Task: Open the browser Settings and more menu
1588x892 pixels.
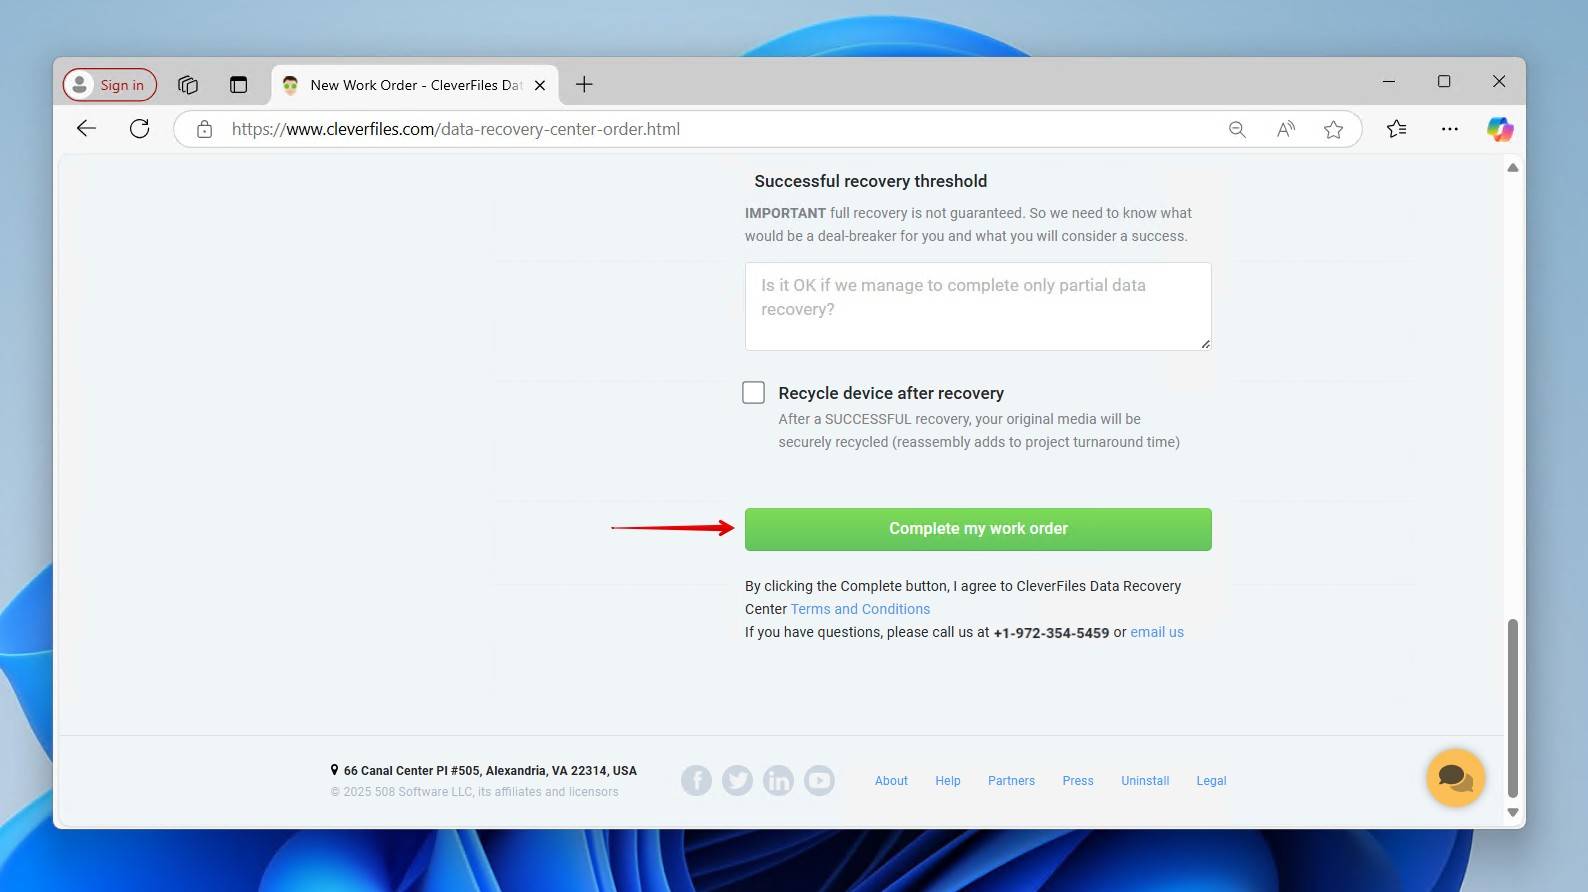Action: [1449, 129]
